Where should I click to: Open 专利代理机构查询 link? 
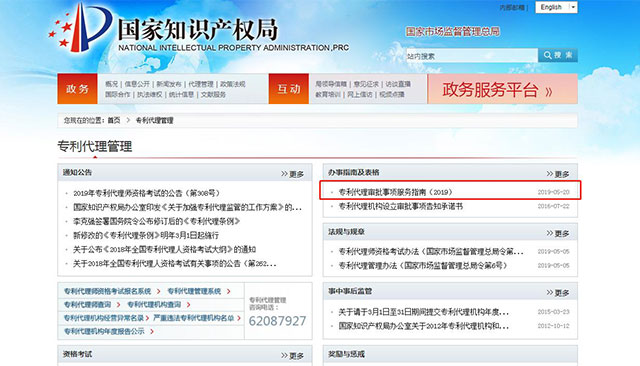click(x=154, y=304)
